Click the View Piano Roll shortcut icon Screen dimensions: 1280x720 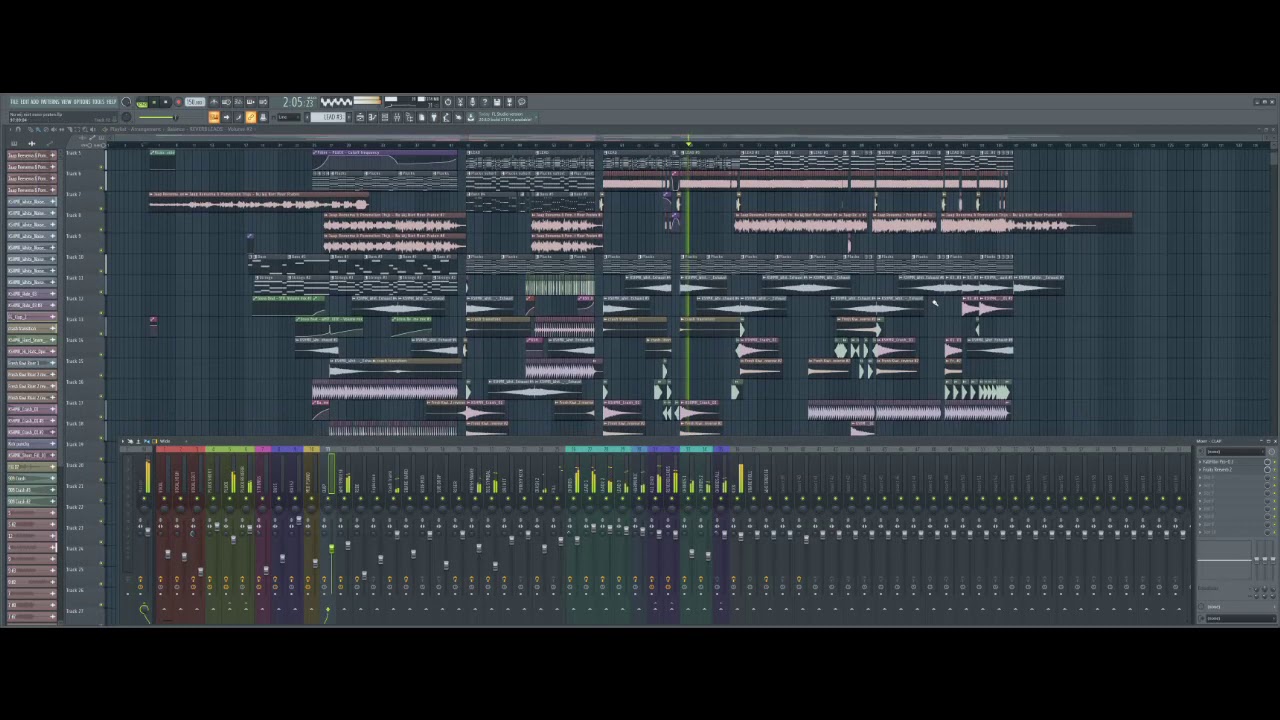click(372, 117)
